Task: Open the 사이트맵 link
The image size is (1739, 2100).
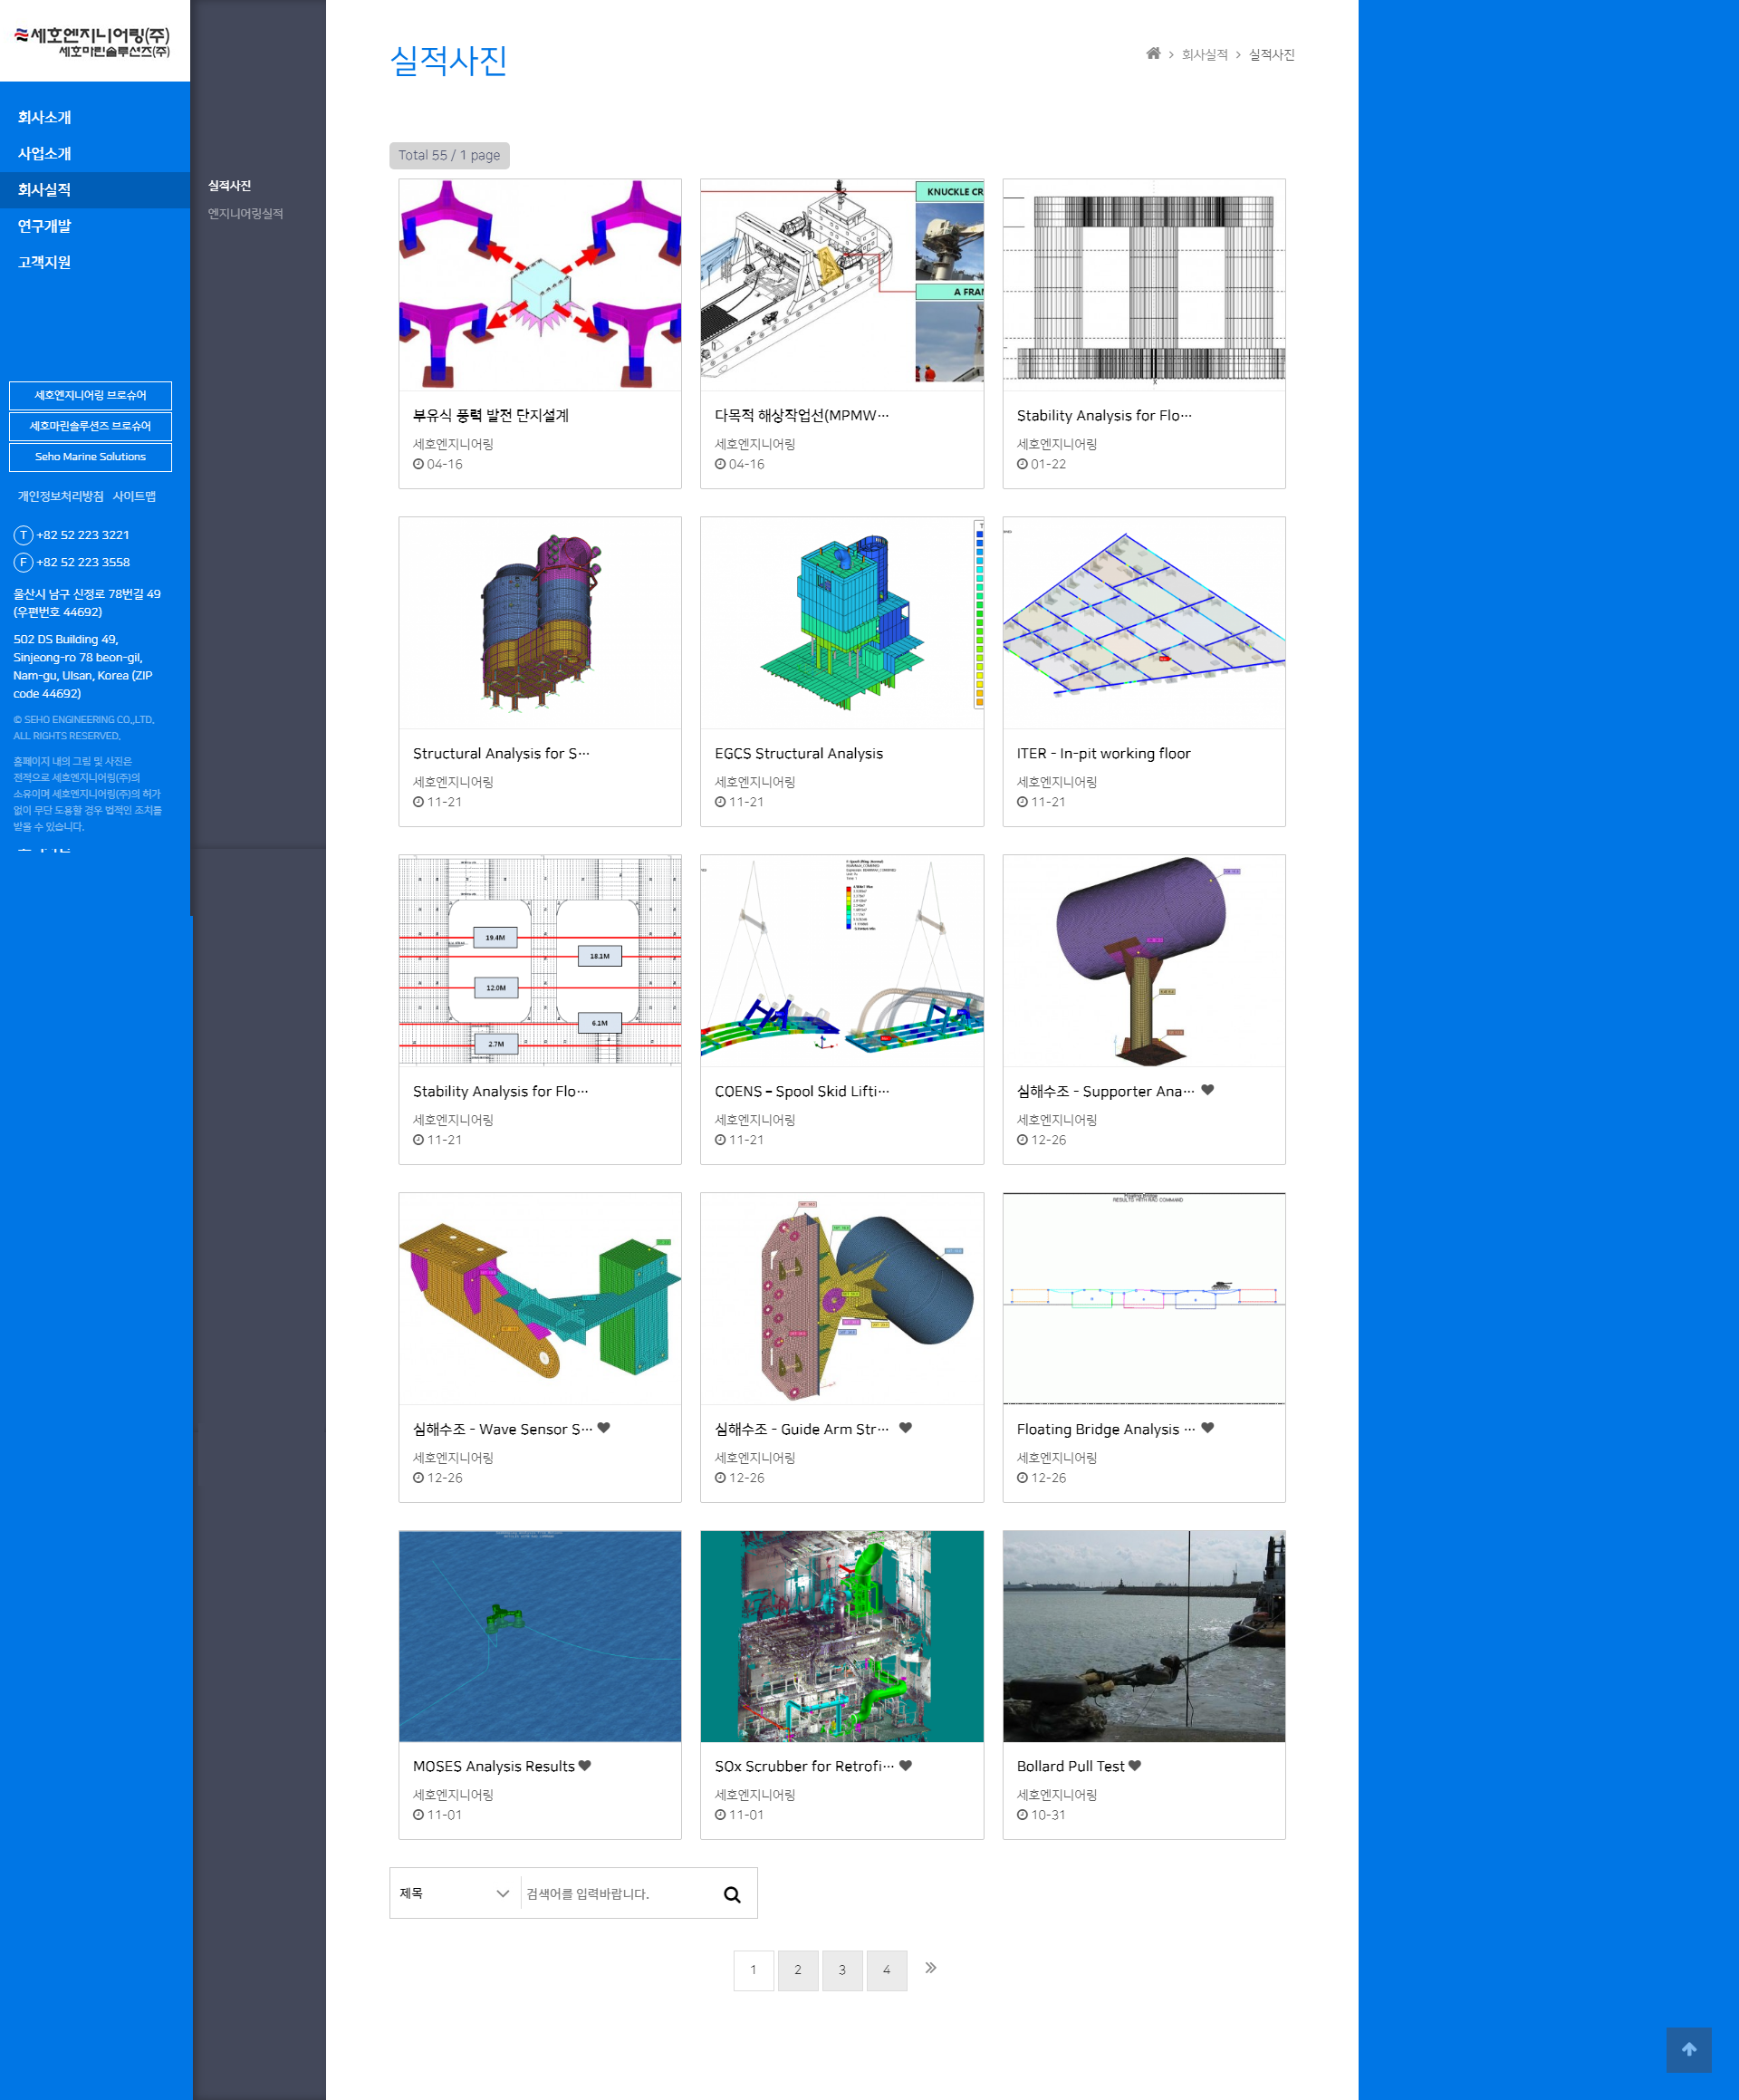Action: tap(134, 497)
